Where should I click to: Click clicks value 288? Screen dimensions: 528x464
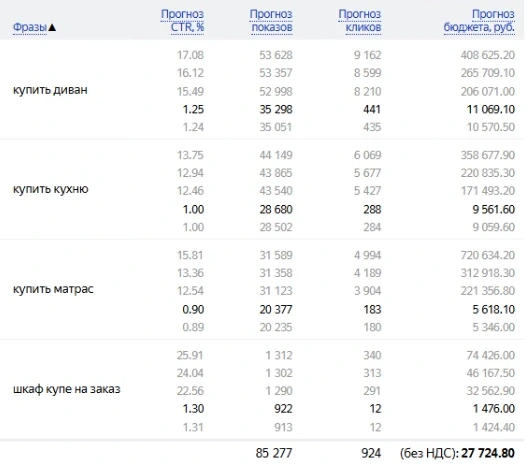372,209
